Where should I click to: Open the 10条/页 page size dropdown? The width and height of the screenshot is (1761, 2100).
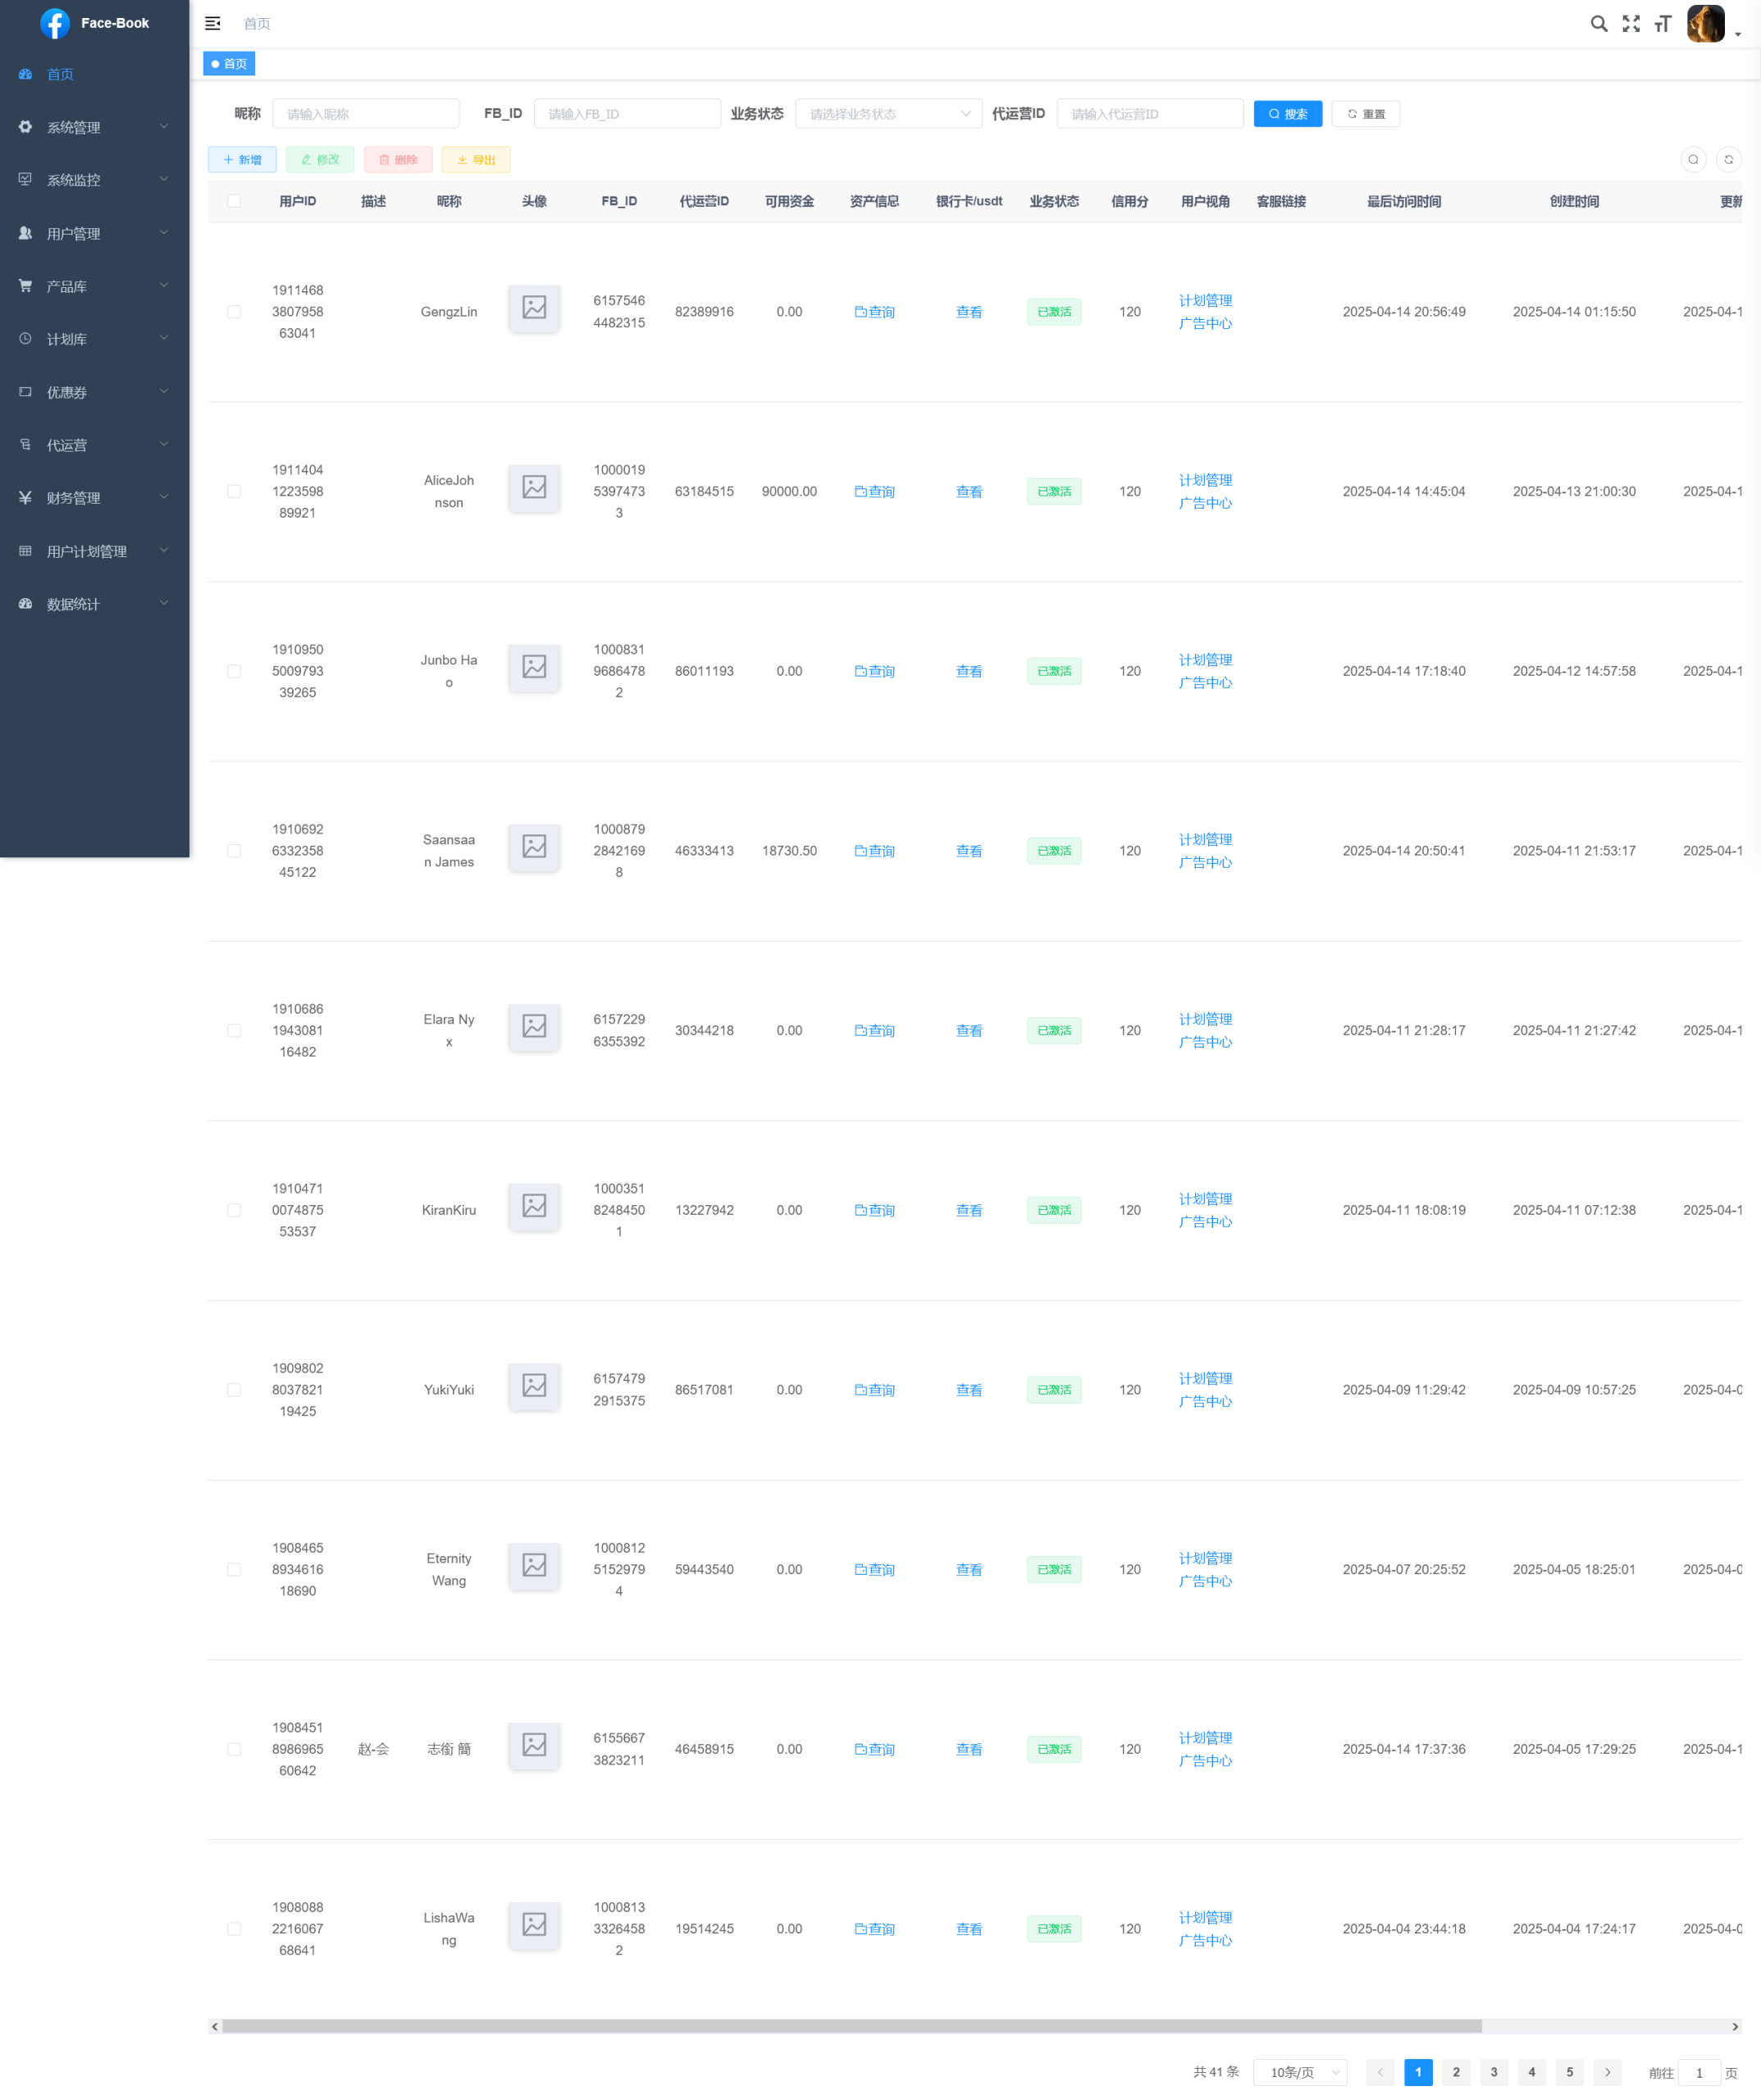click(1300, 2072)
